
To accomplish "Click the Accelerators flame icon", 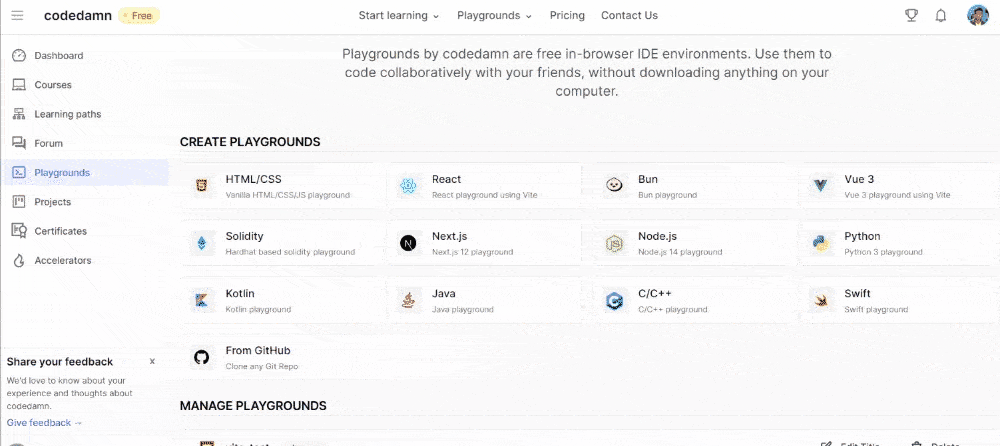I will (x=18, y=260).
